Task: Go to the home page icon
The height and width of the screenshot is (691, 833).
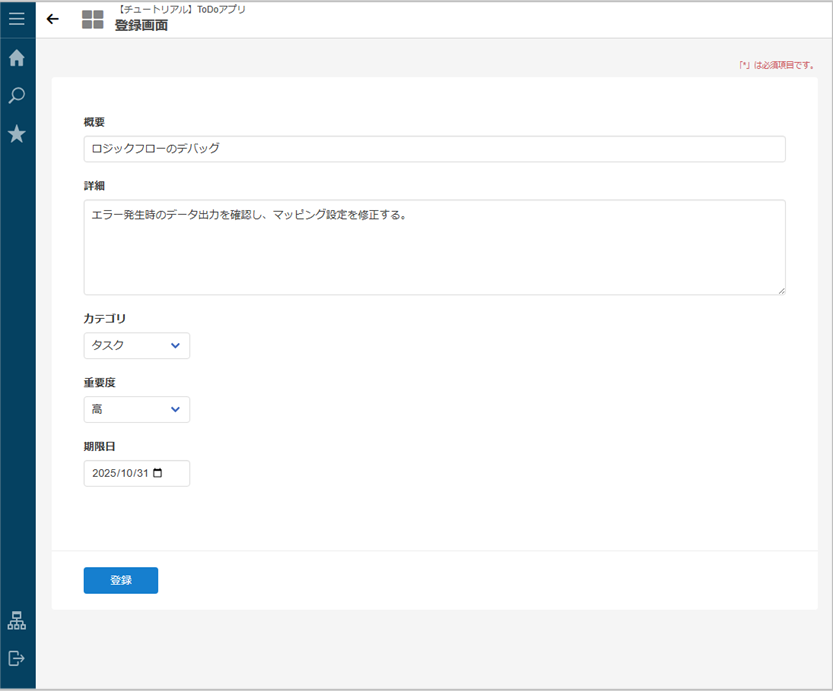Action: pyautogui.click(x=17, y=58)
